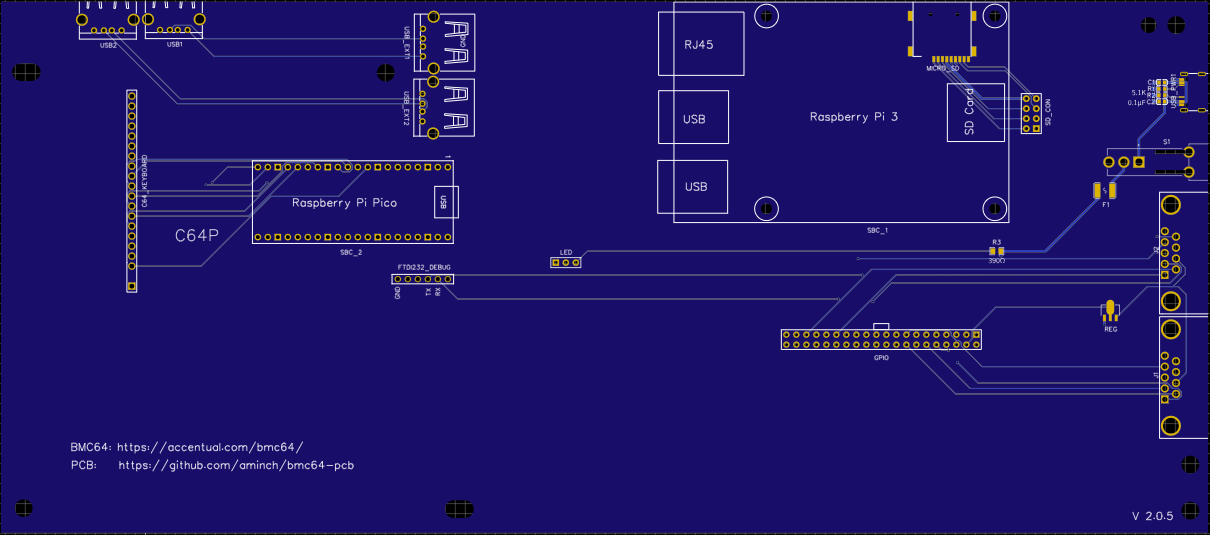The height and width of the screenshot is (535, 1210).
Task: Select the REG regulator component
Action: [x=1110, y=311]
